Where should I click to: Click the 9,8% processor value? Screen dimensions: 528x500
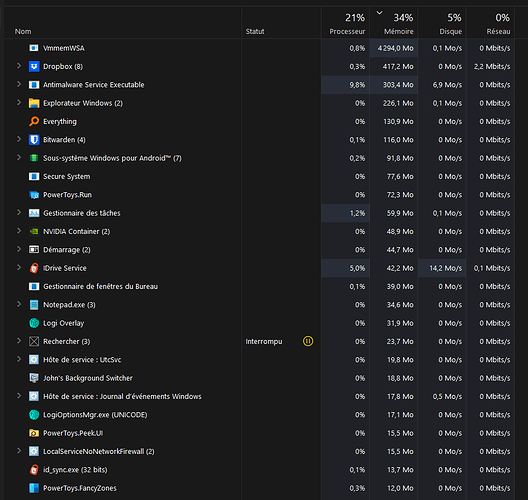point(357,85)
